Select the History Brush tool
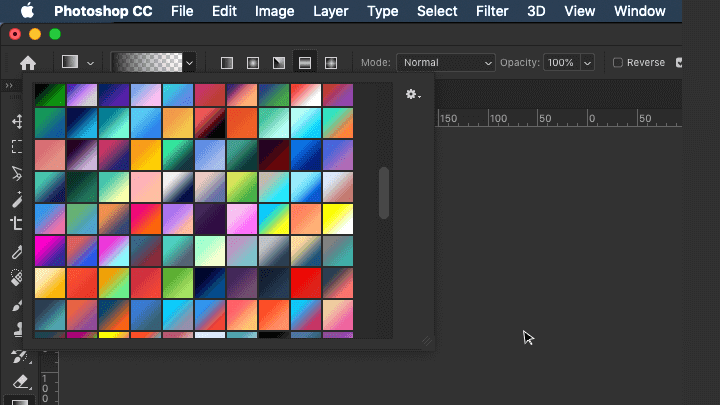 [x=19, y=356]
